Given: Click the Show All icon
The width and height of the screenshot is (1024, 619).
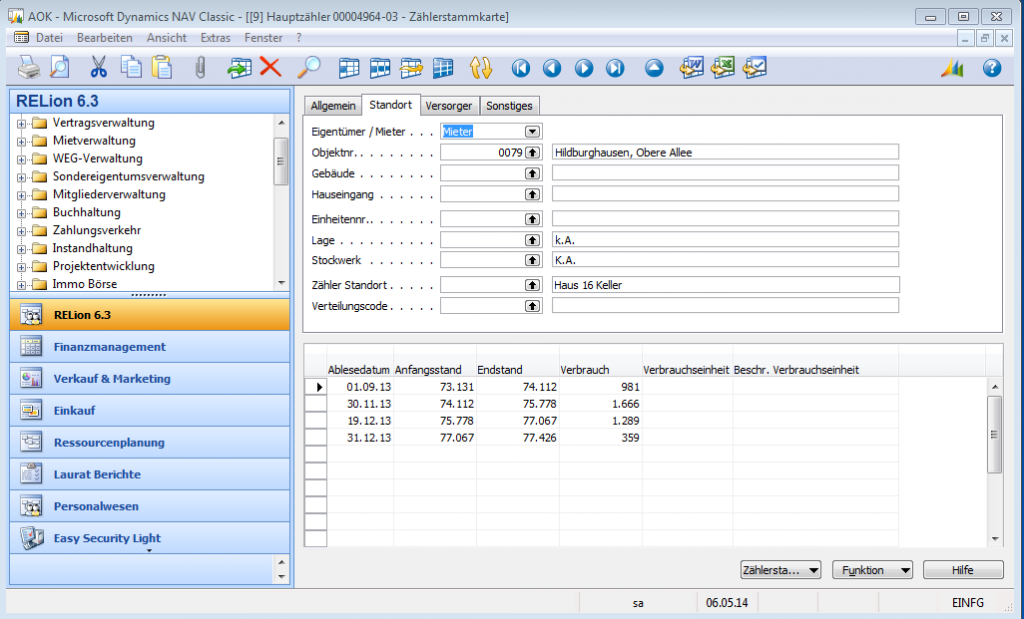Looking at the screenshot, I should coord(443,68).
